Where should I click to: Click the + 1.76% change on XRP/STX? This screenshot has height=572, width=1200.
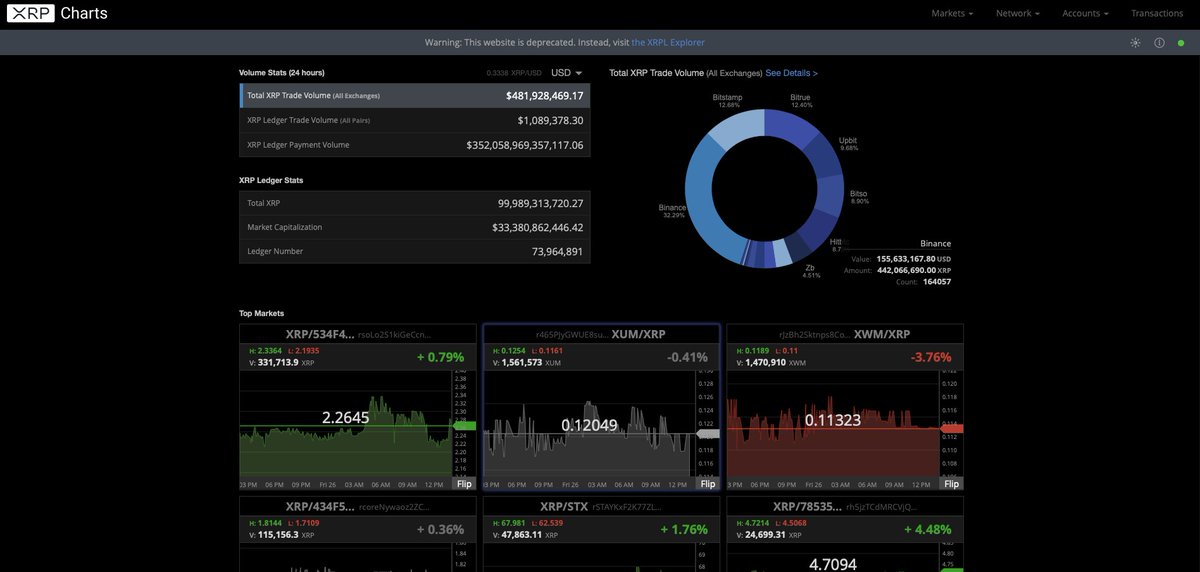coord(684,529)
